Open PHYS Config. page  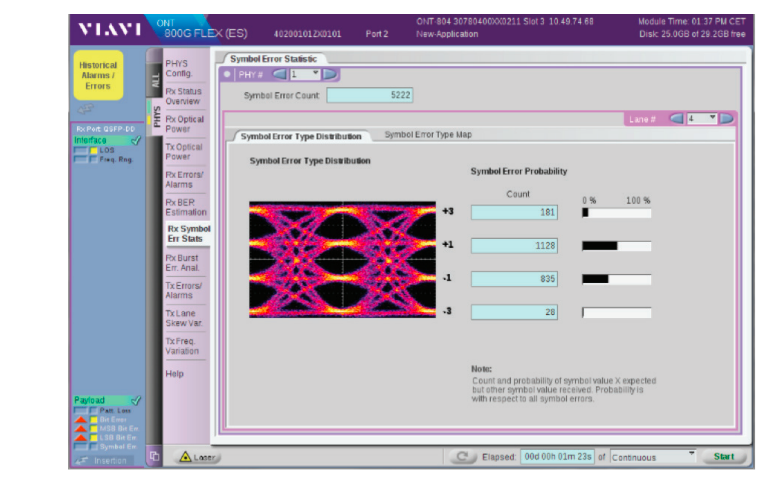pos(179,68)
